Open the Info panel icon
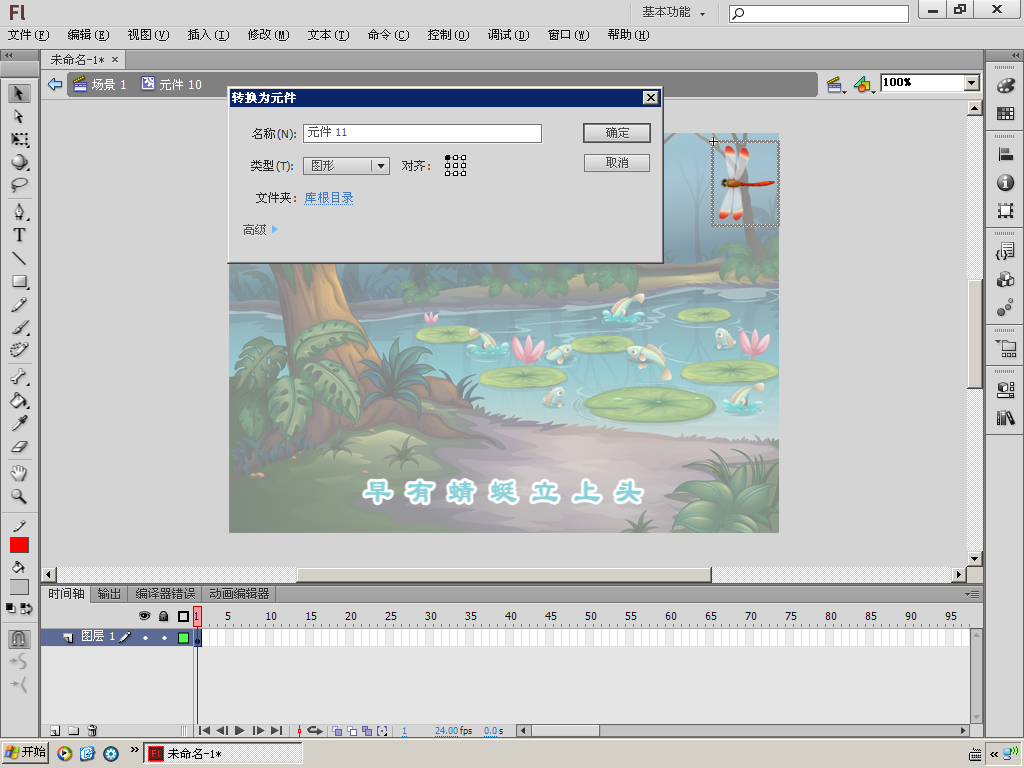Image resolution: width=1024 pixels, height=768 pixels. (x=1005, y=183)
